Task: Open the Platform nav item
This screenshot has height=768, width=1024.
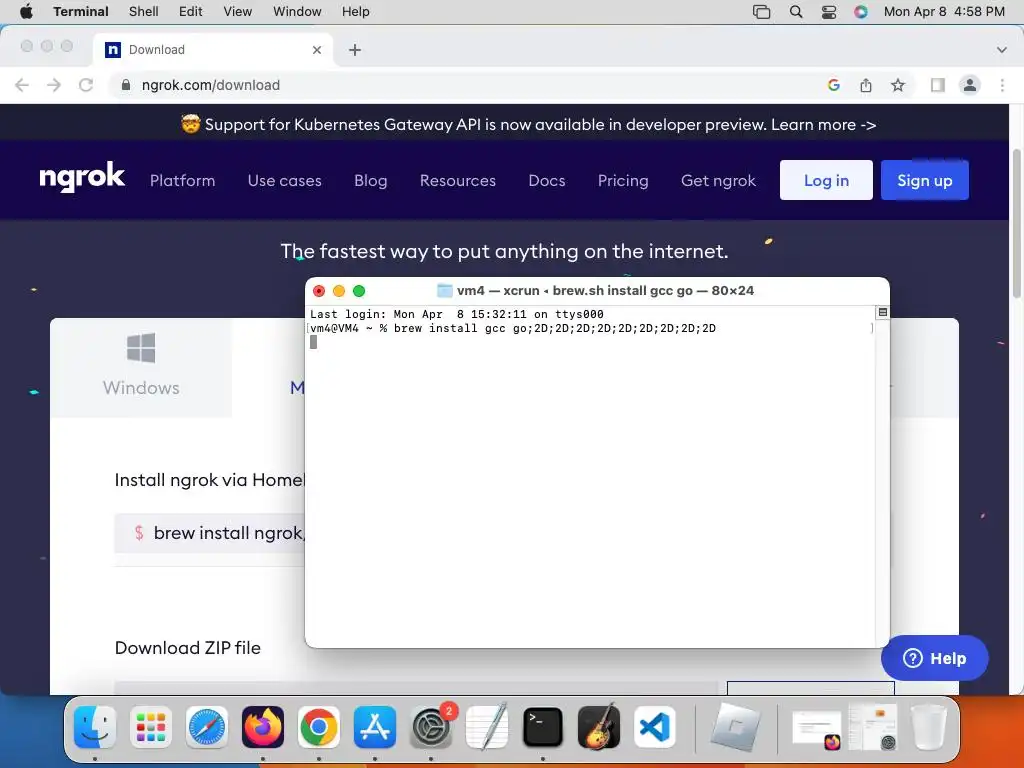Action: coord(182,180)
